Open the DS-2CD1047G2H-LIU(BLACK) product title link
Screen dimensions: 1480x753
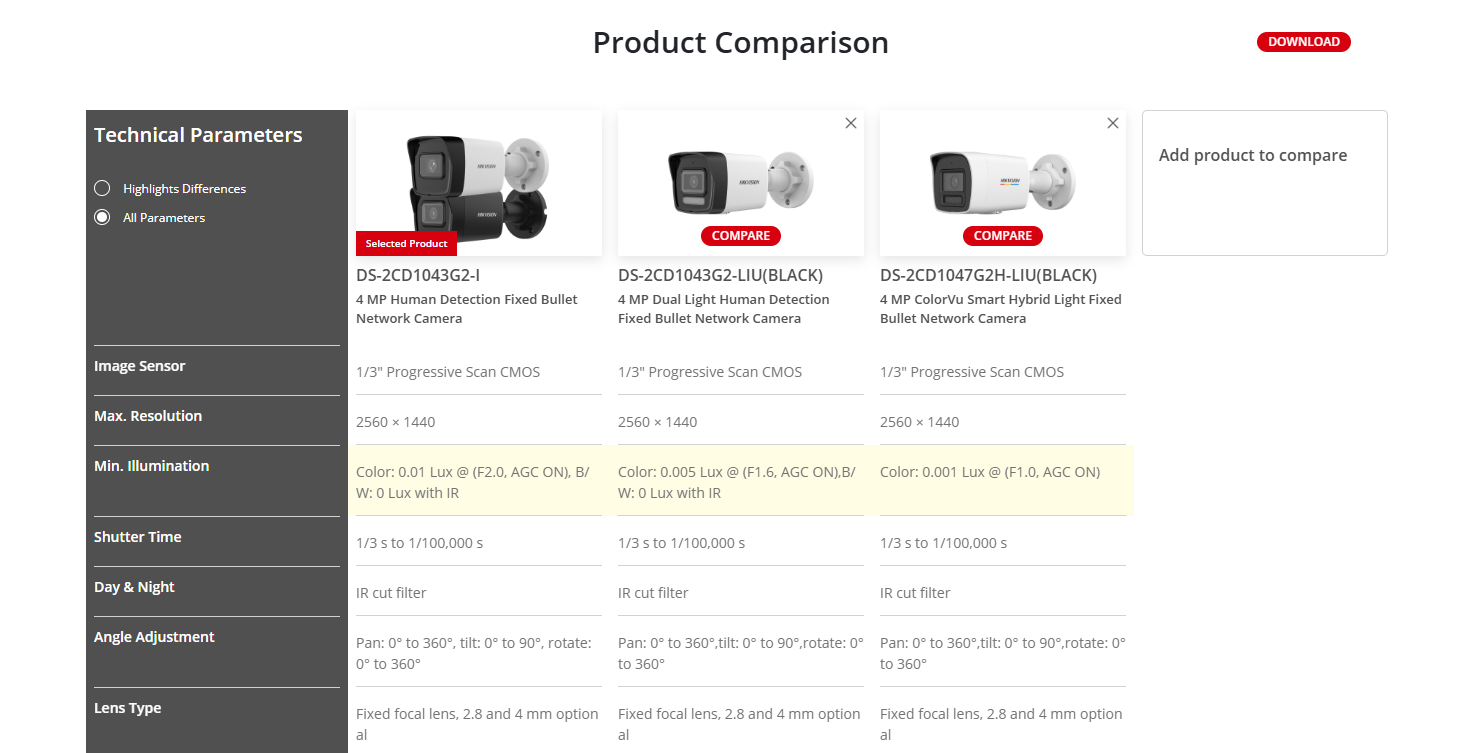click(x=988, y=275)
